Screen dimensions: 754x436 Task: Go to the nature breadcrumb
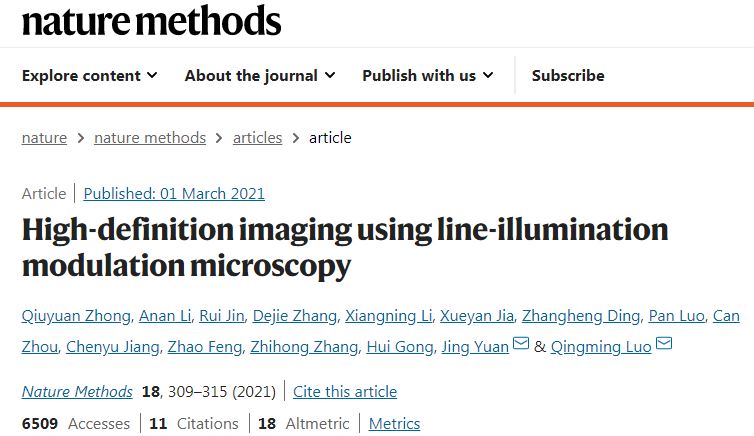[x=44, y=138]
